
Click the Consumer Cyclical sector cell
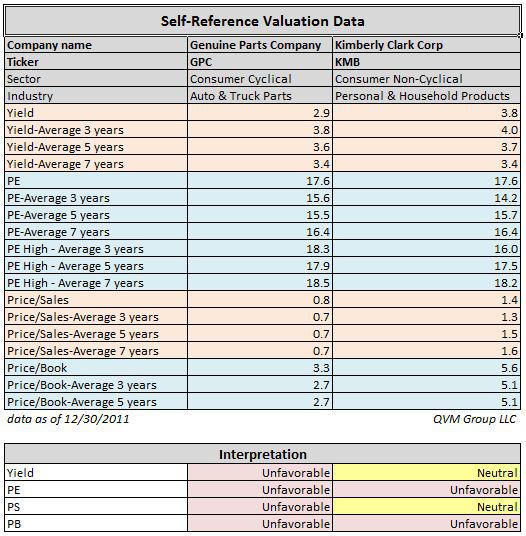[260, 79]
